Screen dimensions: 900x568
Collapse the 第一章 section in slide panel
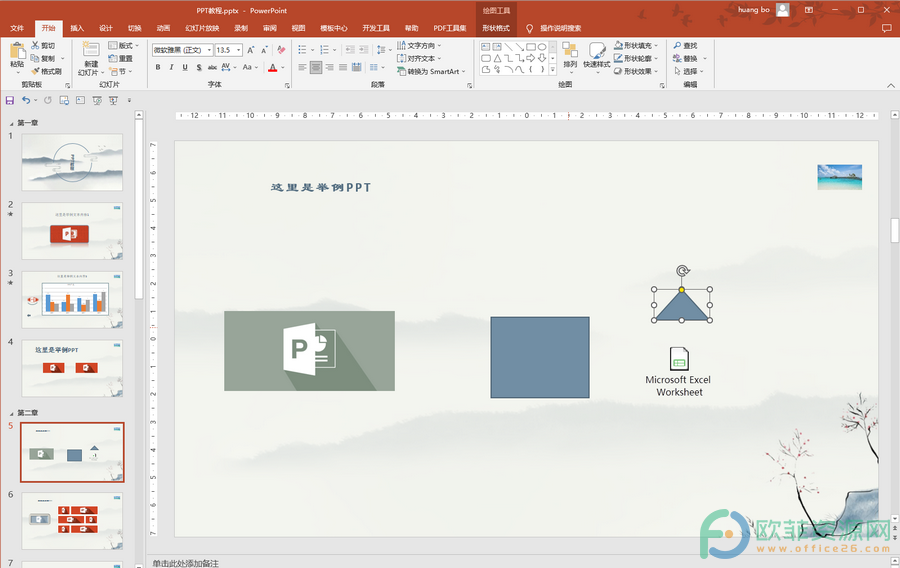(x=11, y=123)
